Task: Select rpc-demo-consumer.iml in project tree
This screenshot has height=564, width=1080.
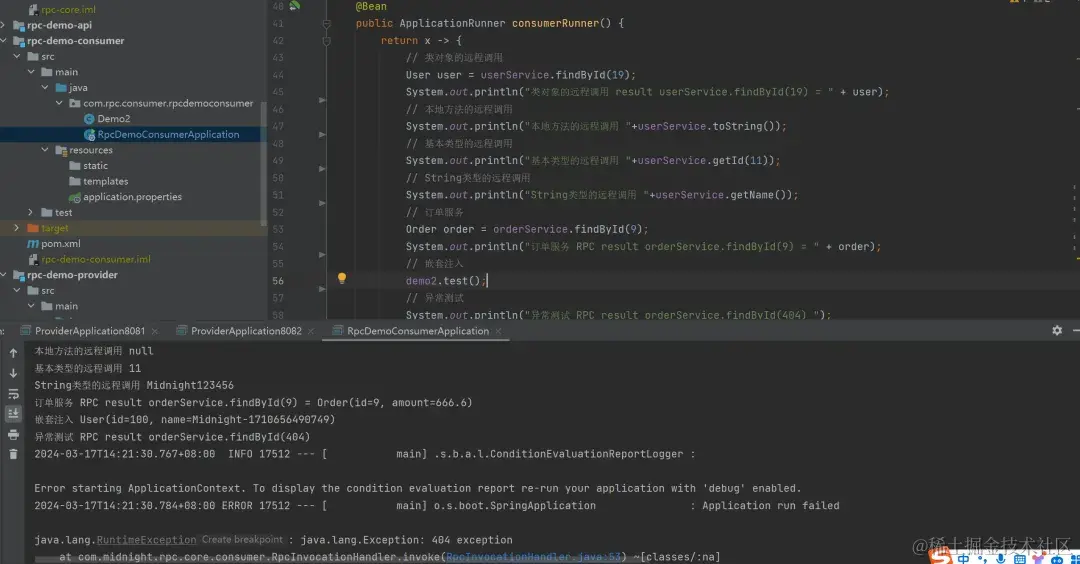Action: [x=96, y=260]
